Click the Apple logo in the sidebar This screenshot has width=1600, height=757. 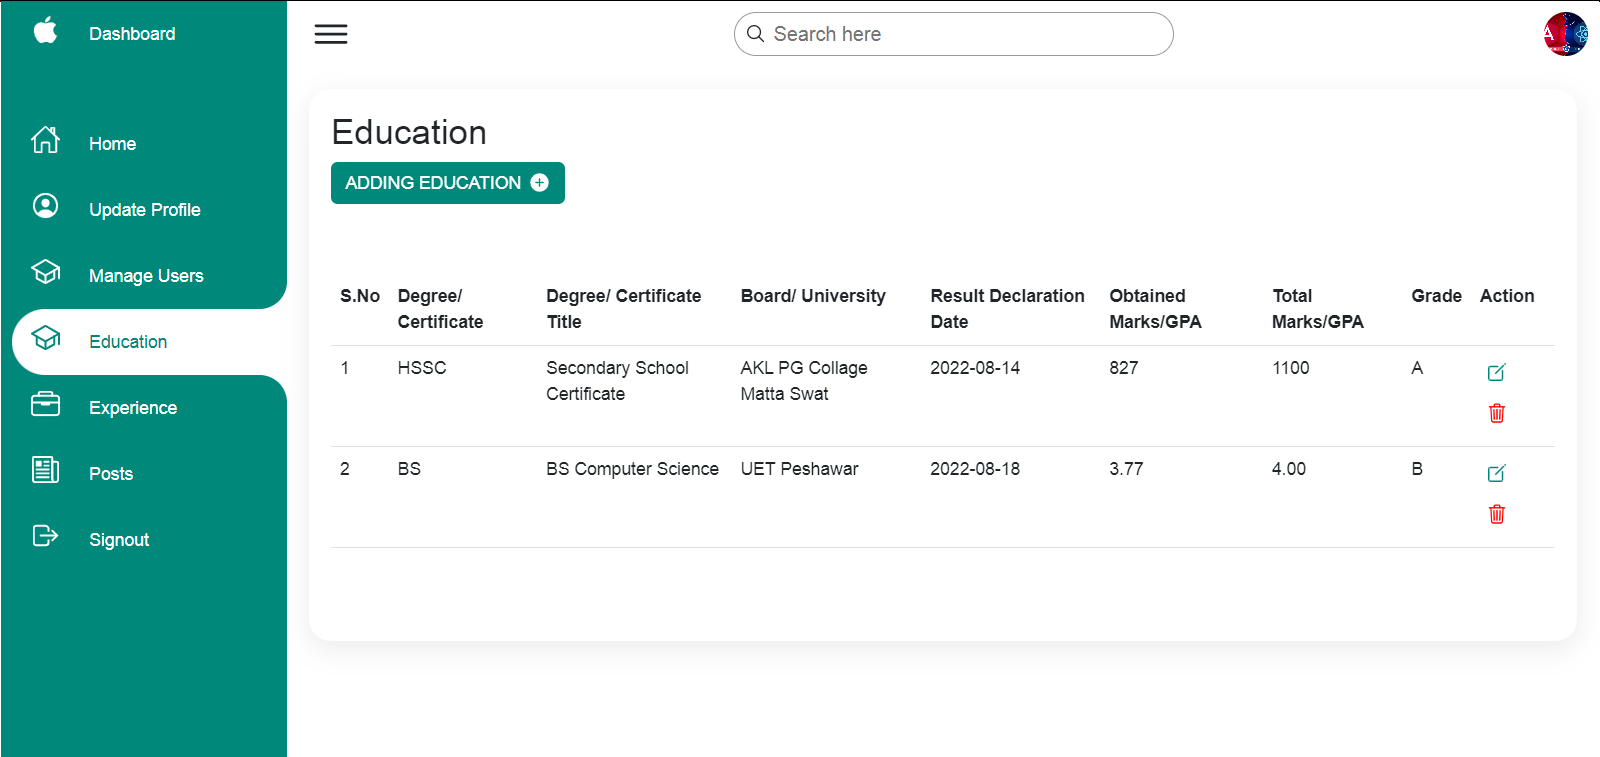tap(45, 31)
